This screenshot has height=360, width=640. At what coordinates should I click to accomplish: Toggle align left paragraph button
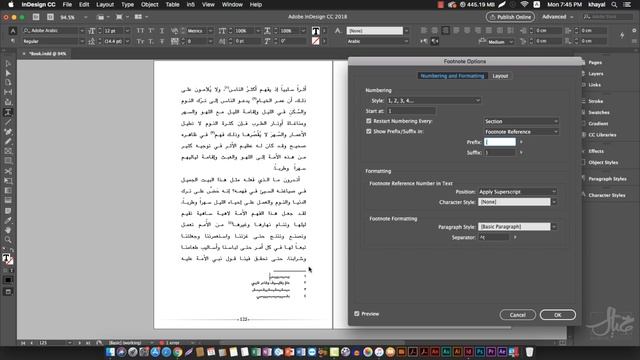pyautogui.click(x=424, y=31)
